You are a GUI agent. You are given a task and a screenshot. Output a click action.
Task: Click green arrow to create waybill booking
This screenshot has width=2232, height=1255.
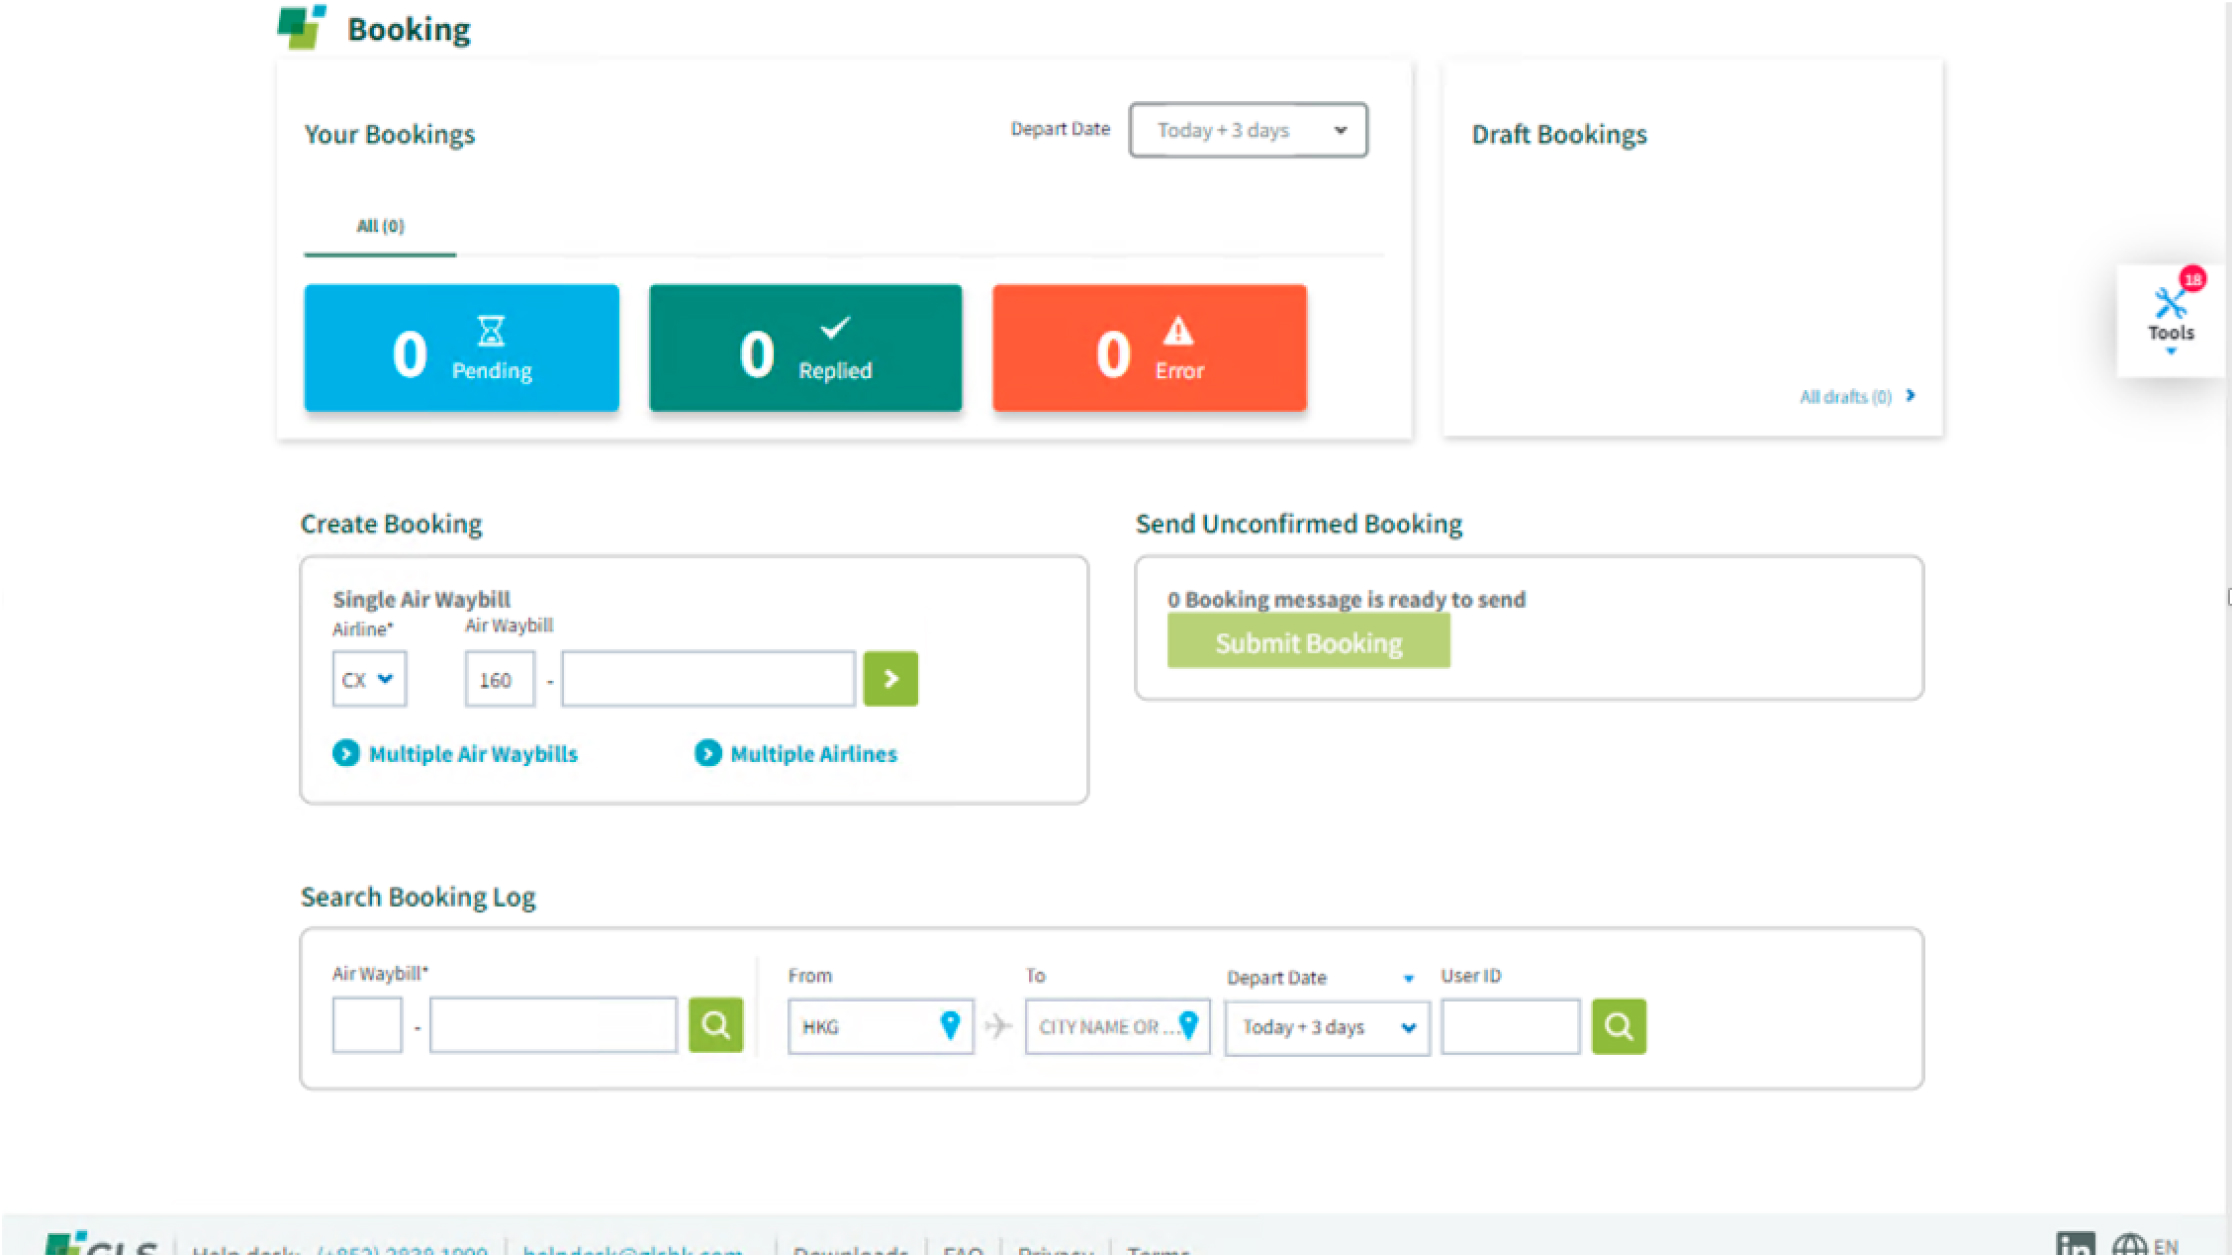[890, 679]
